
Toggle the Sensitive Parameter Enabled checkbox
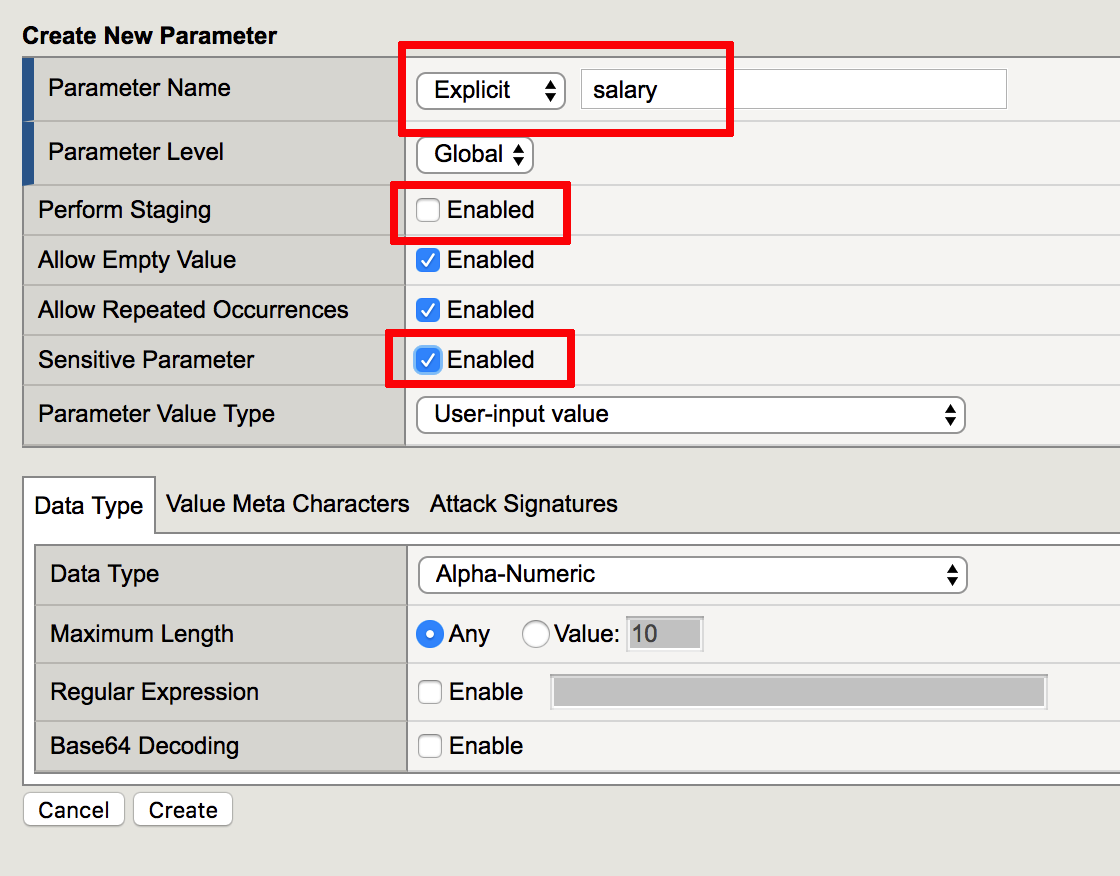[428, 360]
